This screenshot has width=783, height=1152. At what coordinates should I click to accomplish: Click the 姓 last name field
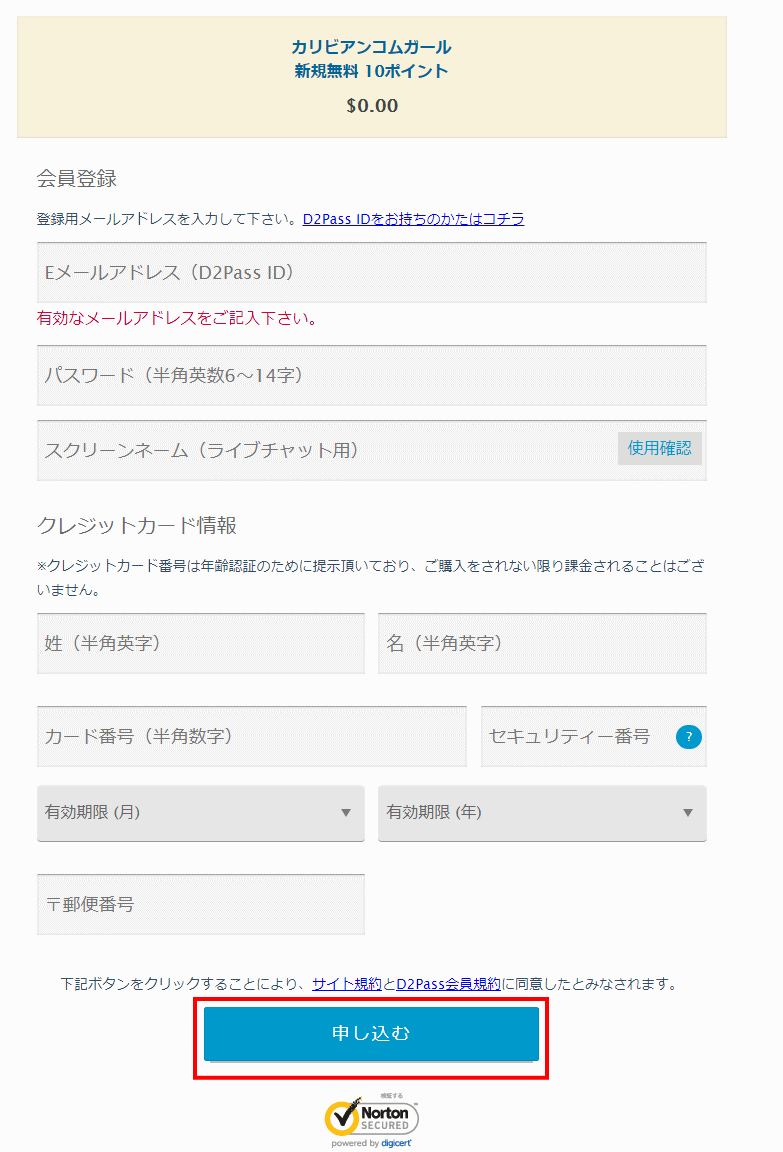pos(200,643)
